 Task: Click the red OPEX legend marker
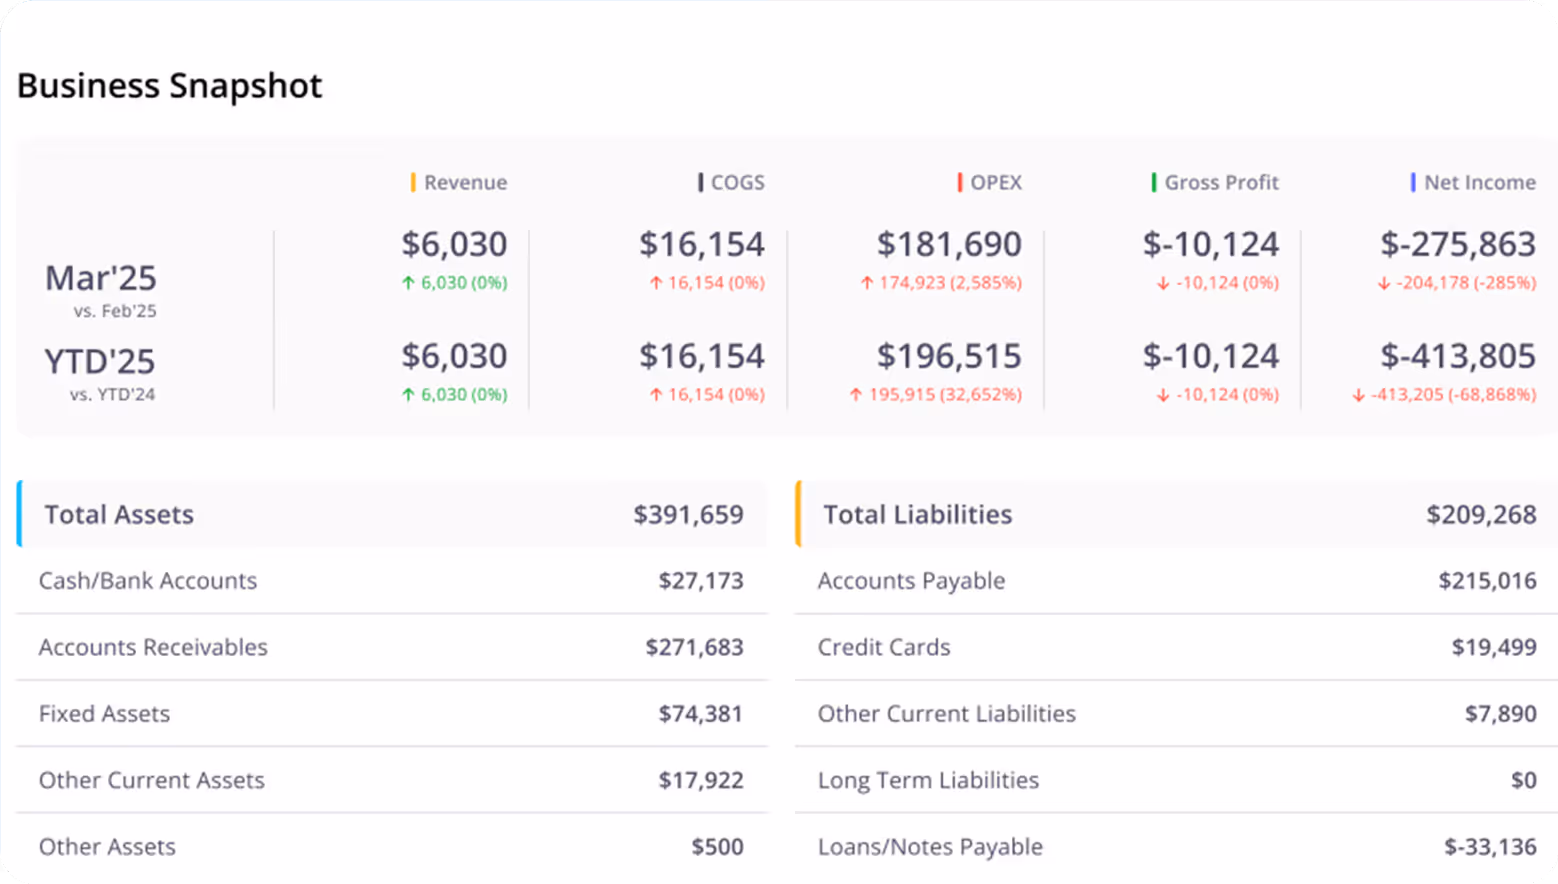pos(959,182)
